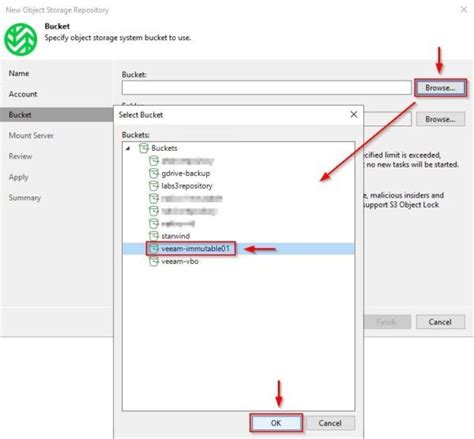The width and height of the screenshot is (474, 439).
Task: Click the veeam-immutable01 bucket icon
Action: [x=154, y=249]
